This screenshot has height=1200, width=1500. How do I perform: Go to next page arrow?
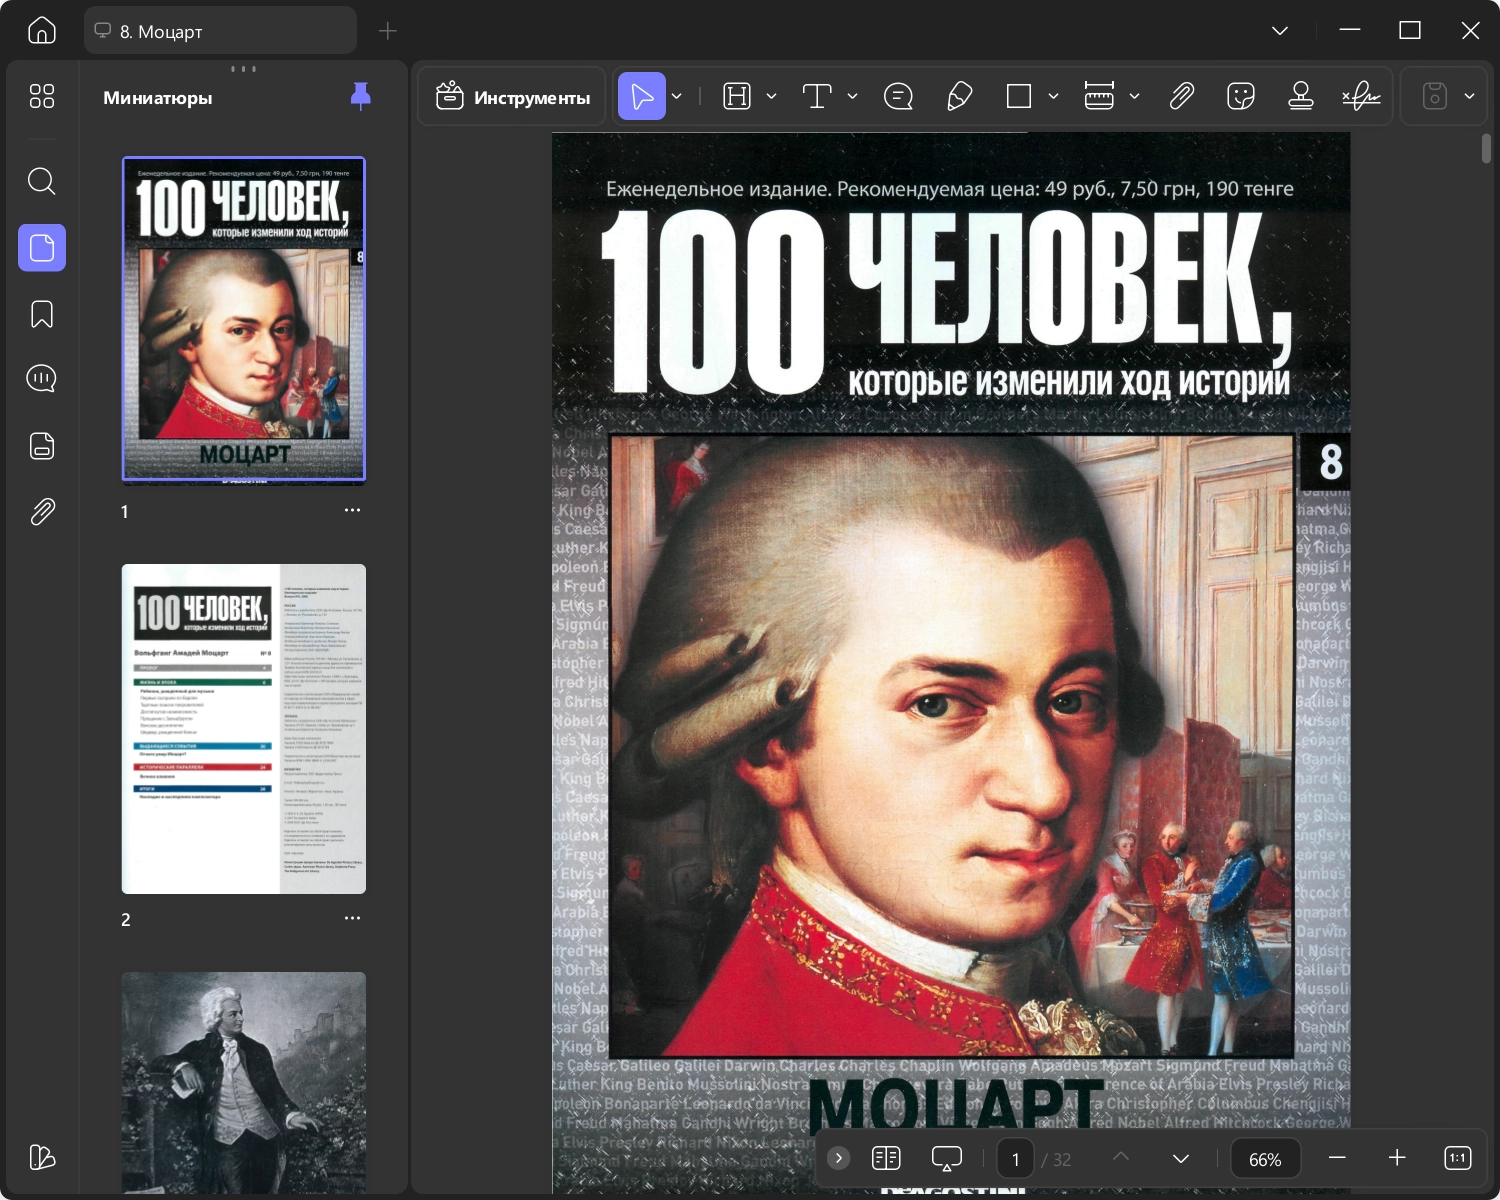tap(1181, 1158)
